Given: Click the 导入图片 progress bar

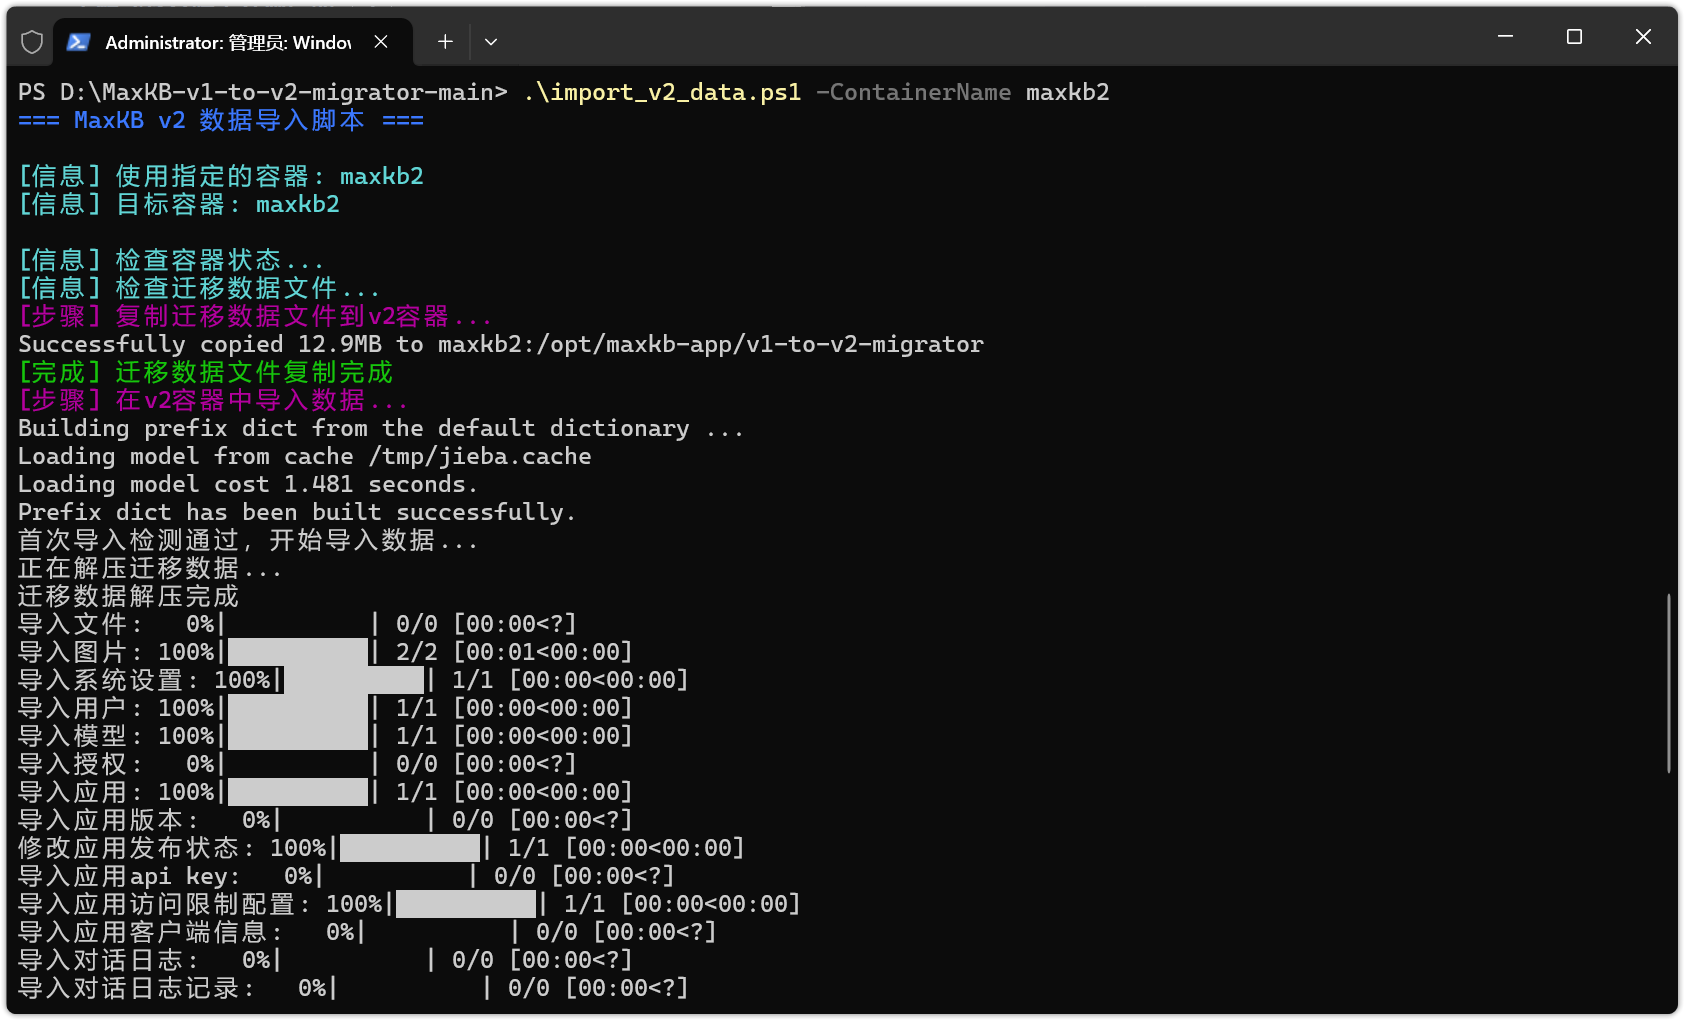Looking at the screenshot, I should coord(298,652).
